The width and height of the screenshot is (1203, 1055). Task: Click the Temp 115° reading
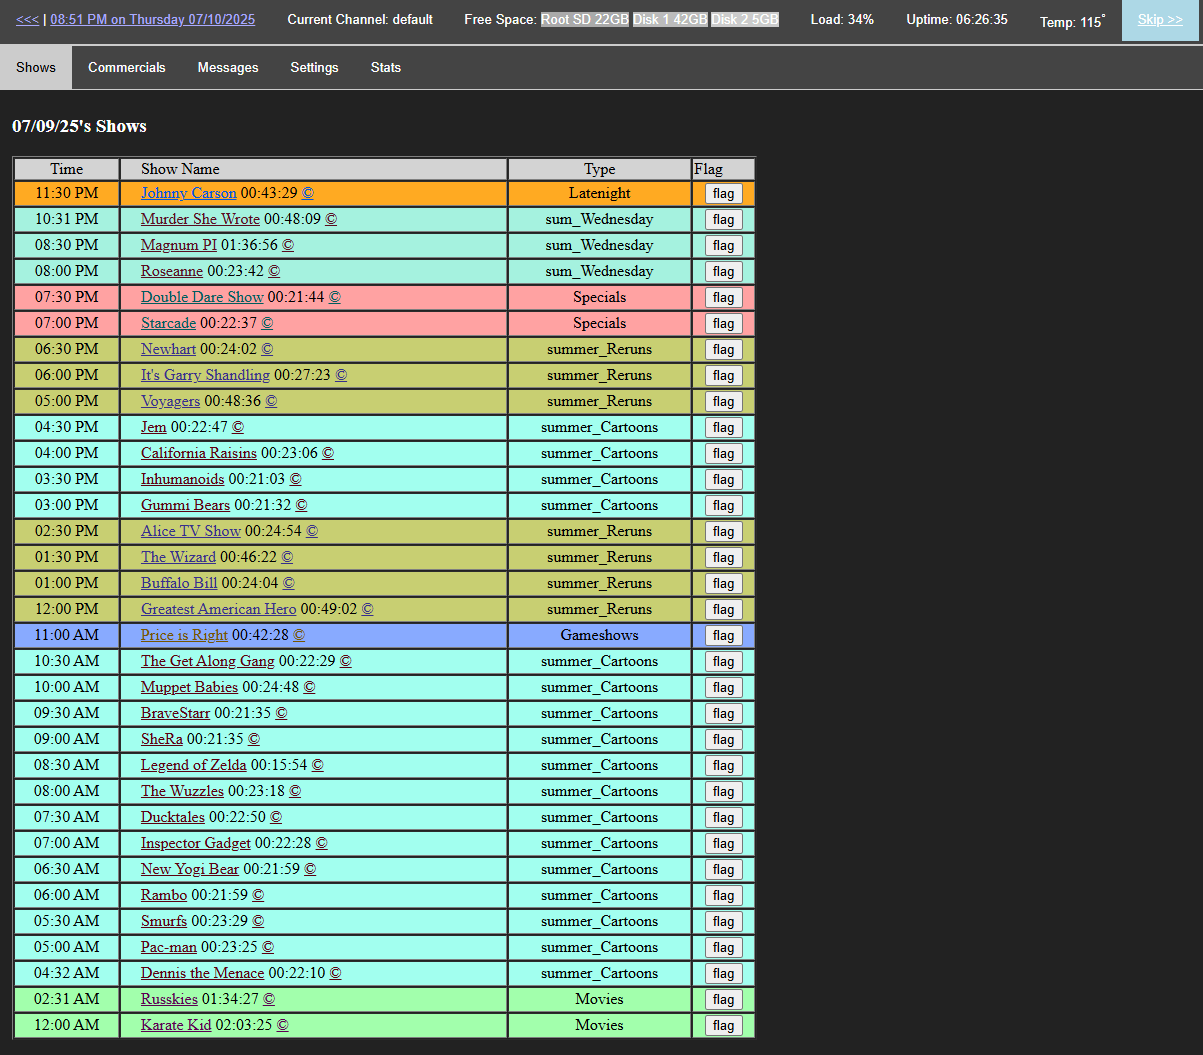click(x=1073, y=21)
